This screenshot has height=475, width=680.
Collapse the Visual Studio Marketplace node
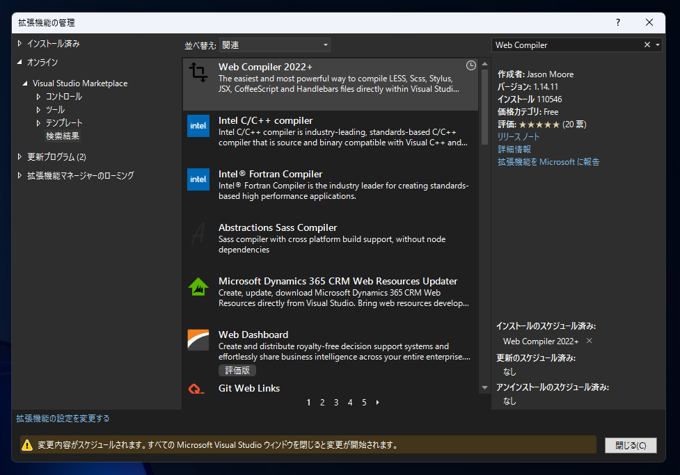pyautogui.click(x=25, y=83)
